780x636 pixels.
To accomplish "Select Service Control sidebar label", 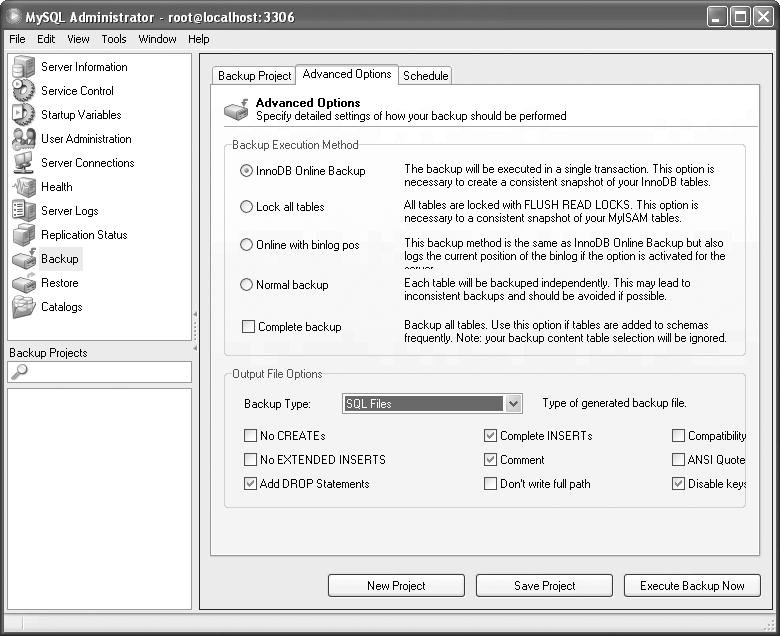I will [x=77, y=91].
